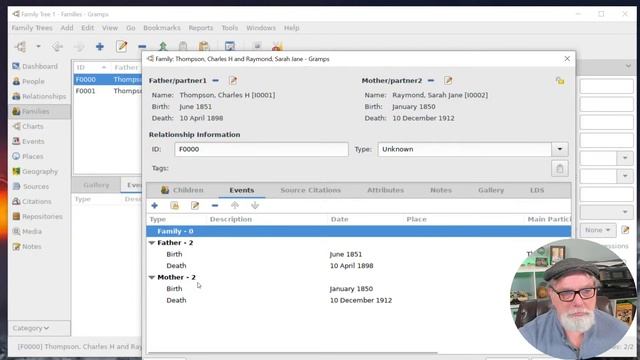Sort the family list by ID column
The image size is (640, 360).
click(x=91, y=67)
